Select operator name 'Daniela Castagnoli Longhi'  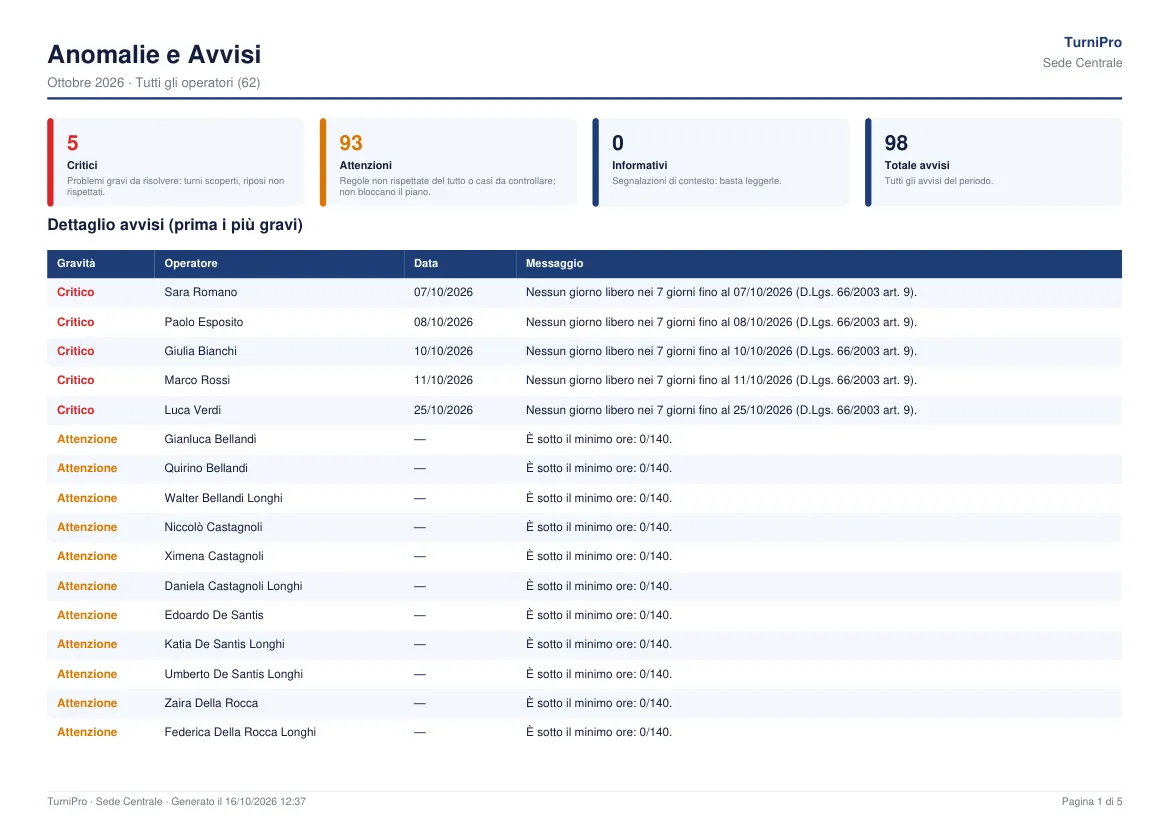coord(234,587)
